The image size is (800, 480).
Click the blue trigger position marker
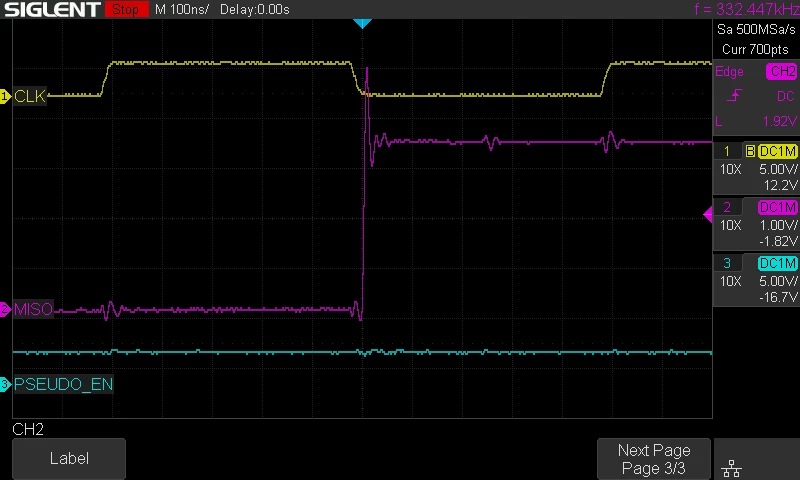pos(362,23)
